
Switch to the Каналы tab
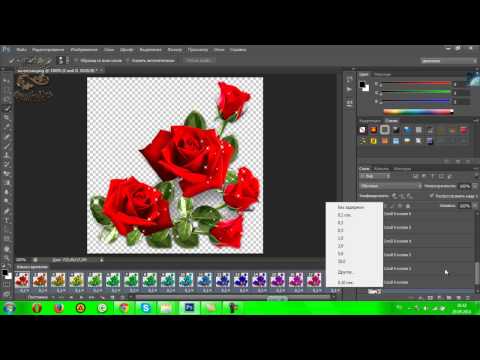pyautogui.click(x=381, y=169)
